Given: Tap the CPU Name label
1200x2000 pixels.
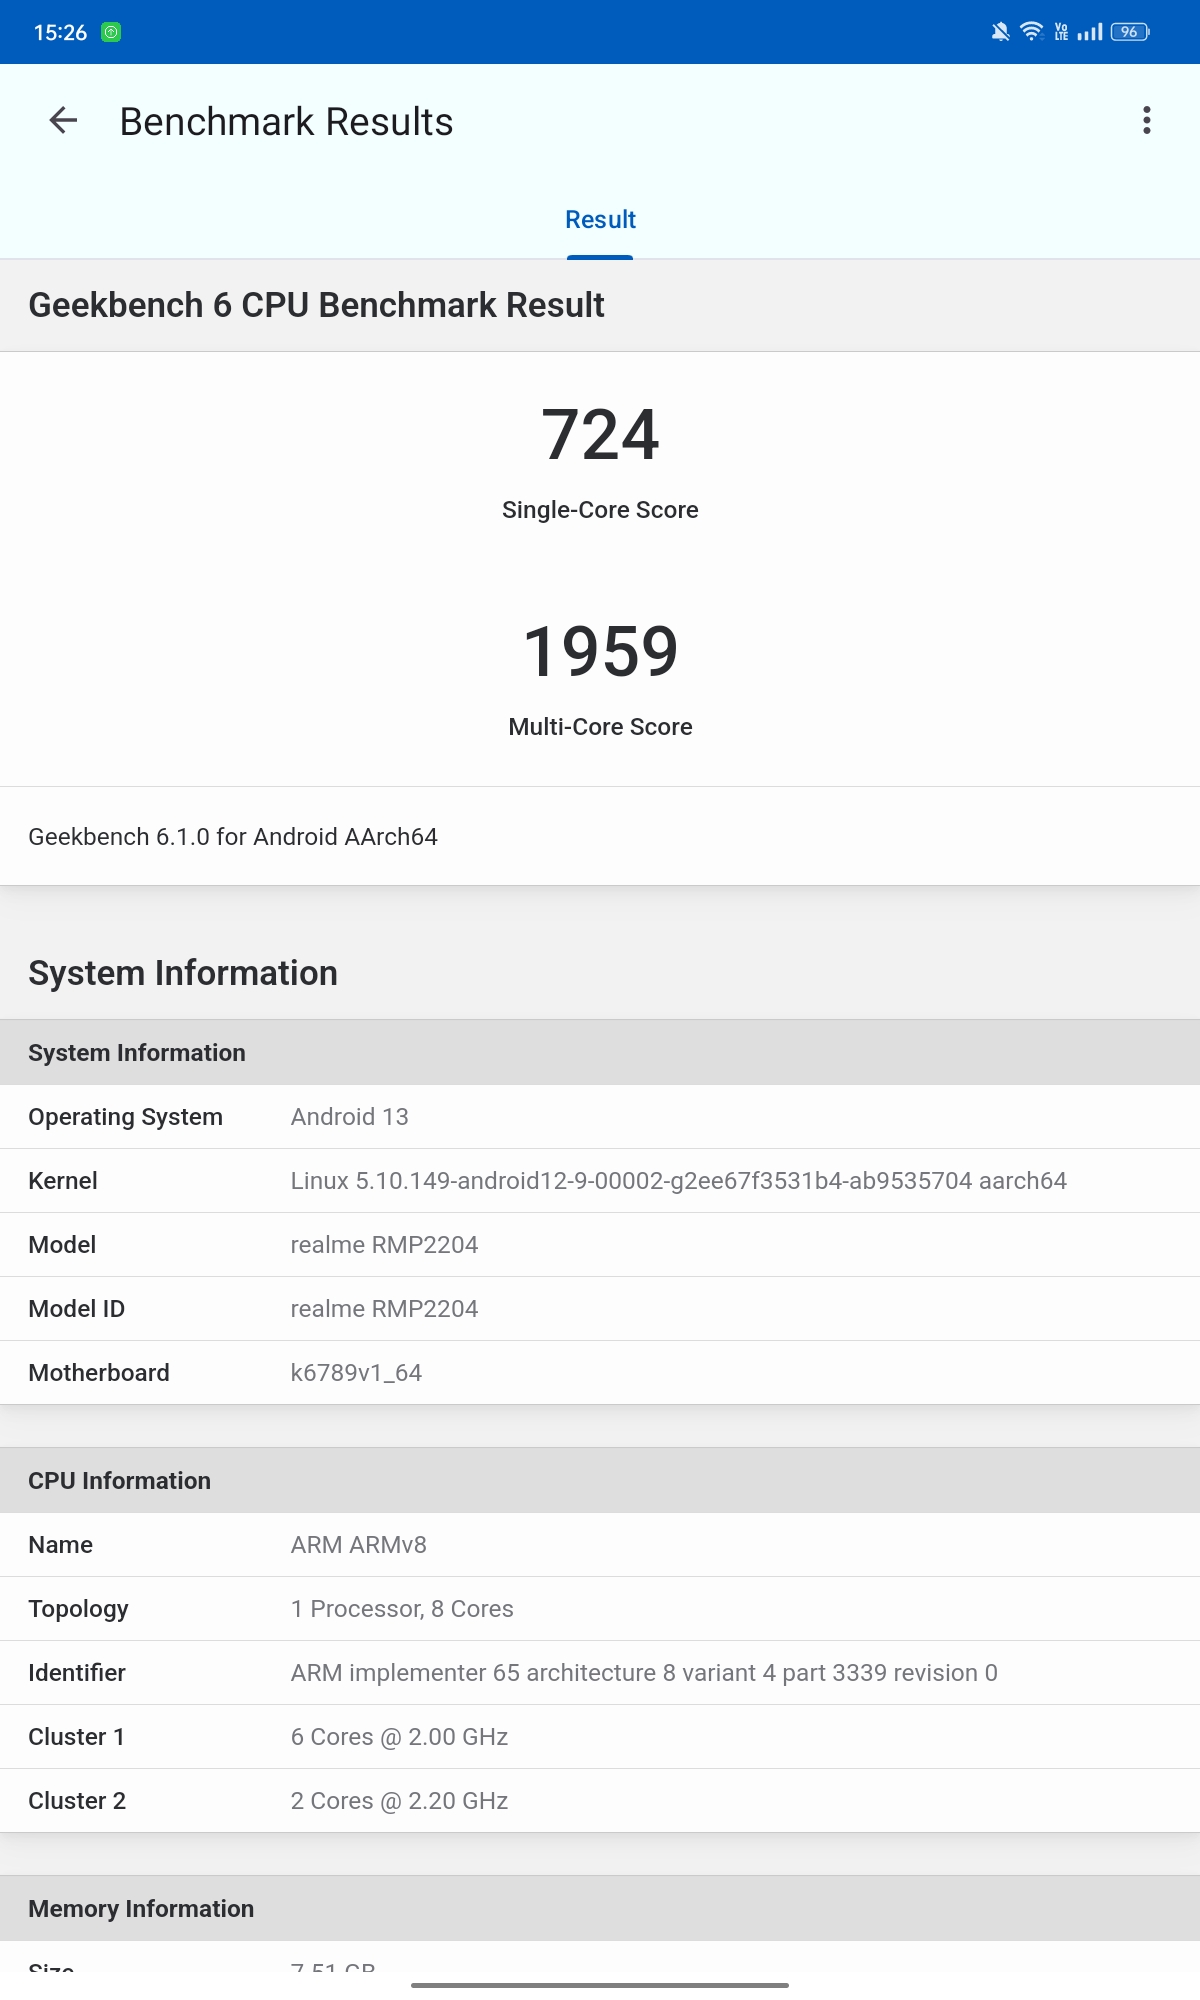Looking at the screenshot, I should point(61,1545).
